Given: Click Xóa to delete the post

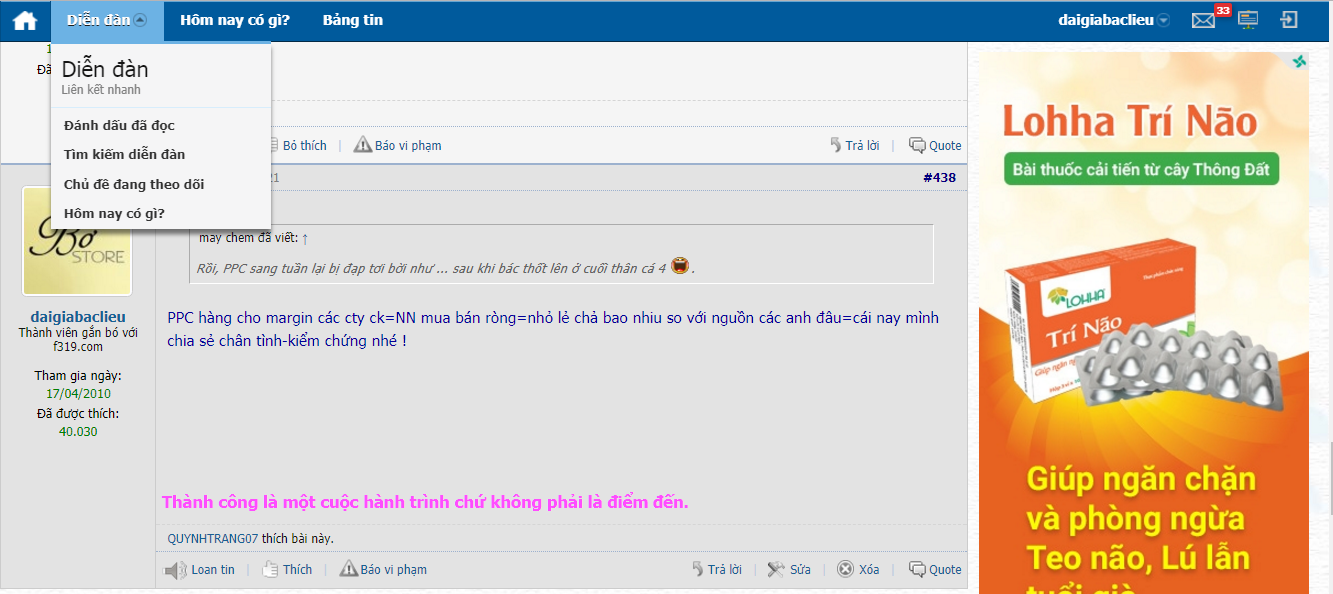Looking at the screenshot, I should (x=858, y=569).
